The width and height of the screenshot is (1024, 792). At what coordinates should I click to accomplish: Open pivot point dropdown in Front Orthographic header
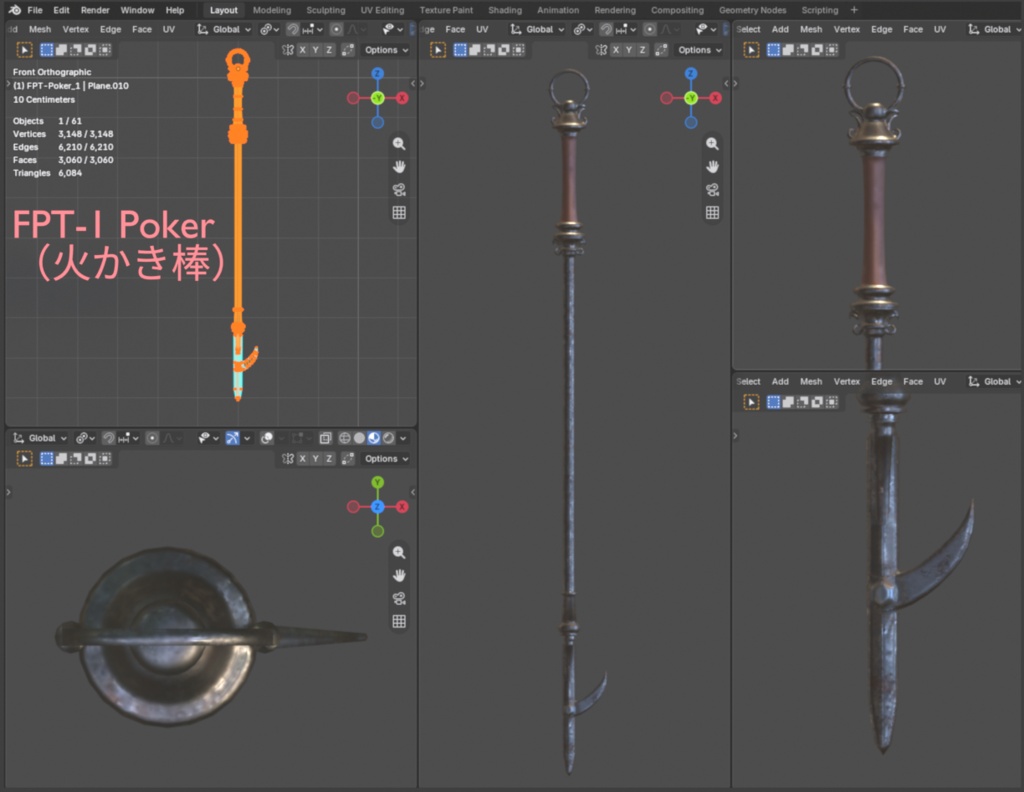click(269, 29)
